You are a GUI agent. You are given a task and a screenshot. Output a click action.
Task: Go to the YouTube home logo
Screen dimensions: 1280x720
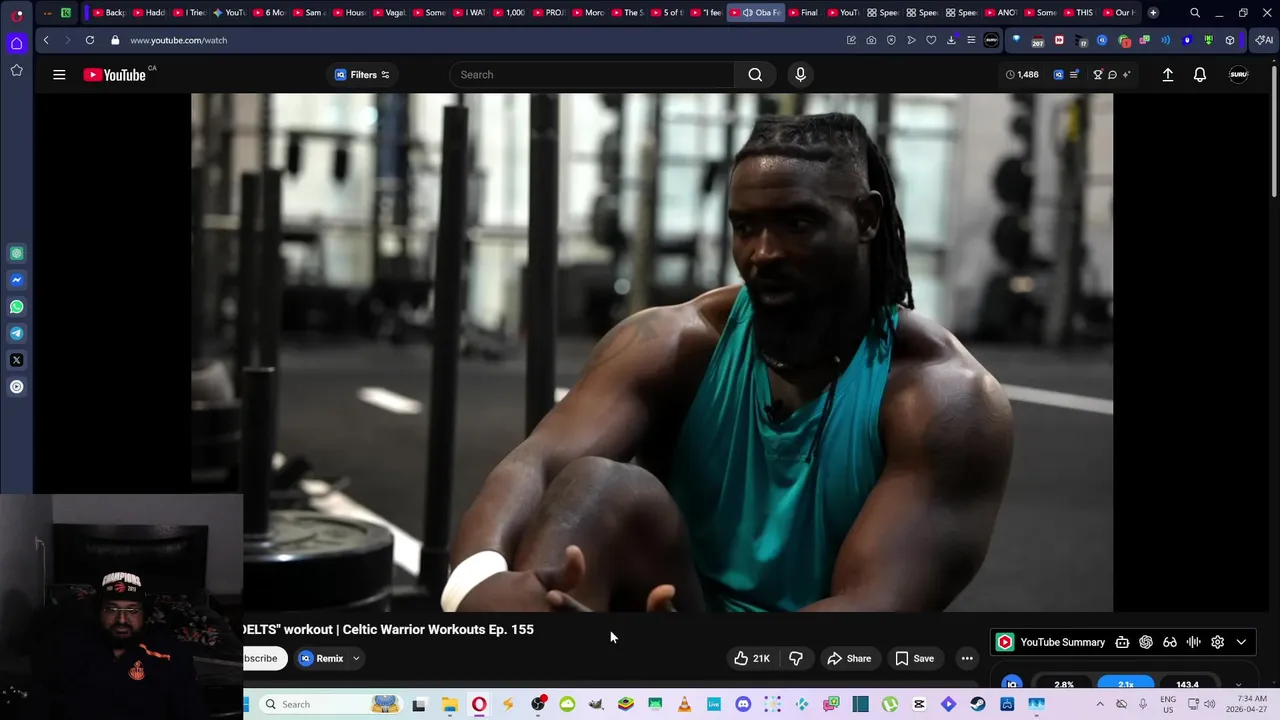[x=115, y=75]
